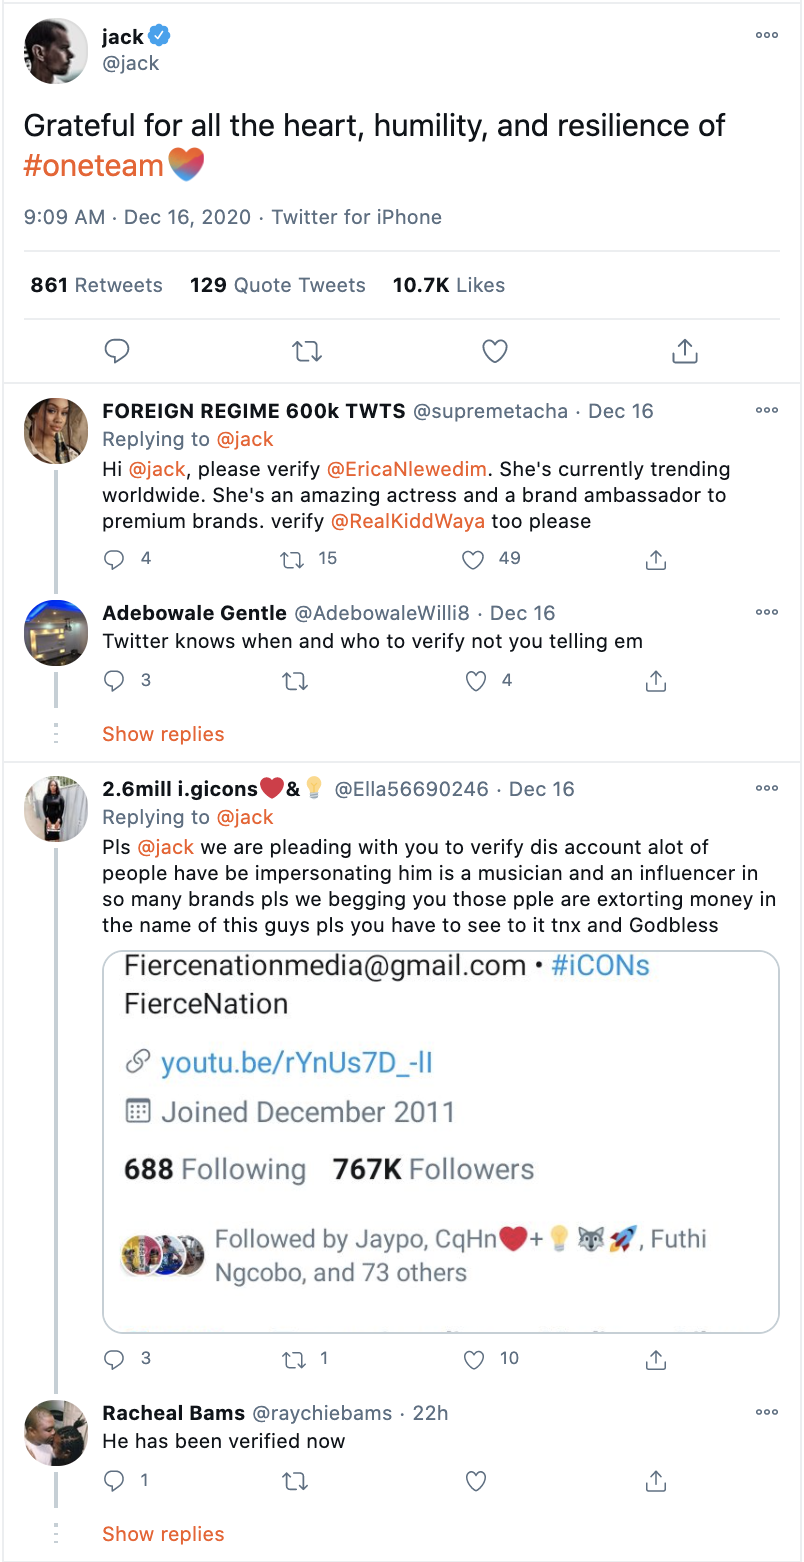Open the attached FierceNation profile image
Viewport: 804px width, 1562px height.
tap(441, 1141)
